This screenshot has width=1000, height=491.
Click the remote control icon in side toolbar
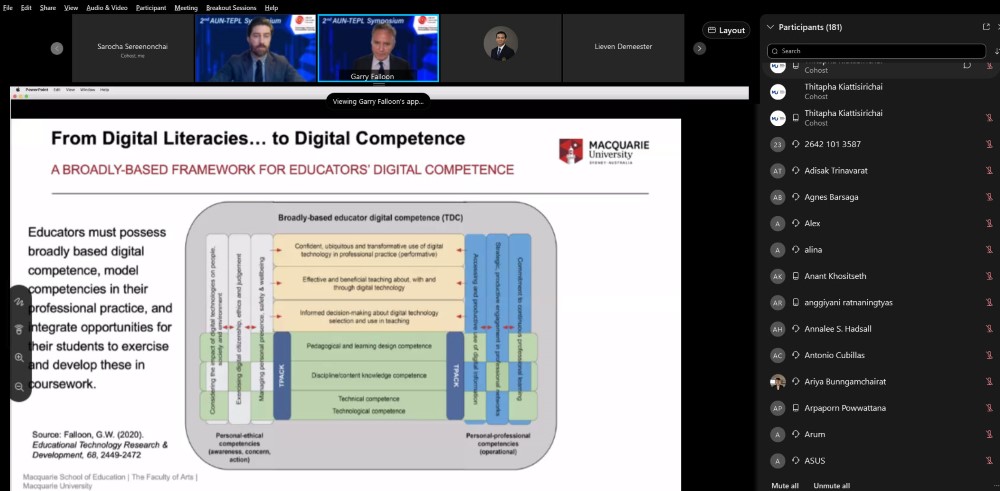point(19,329)
